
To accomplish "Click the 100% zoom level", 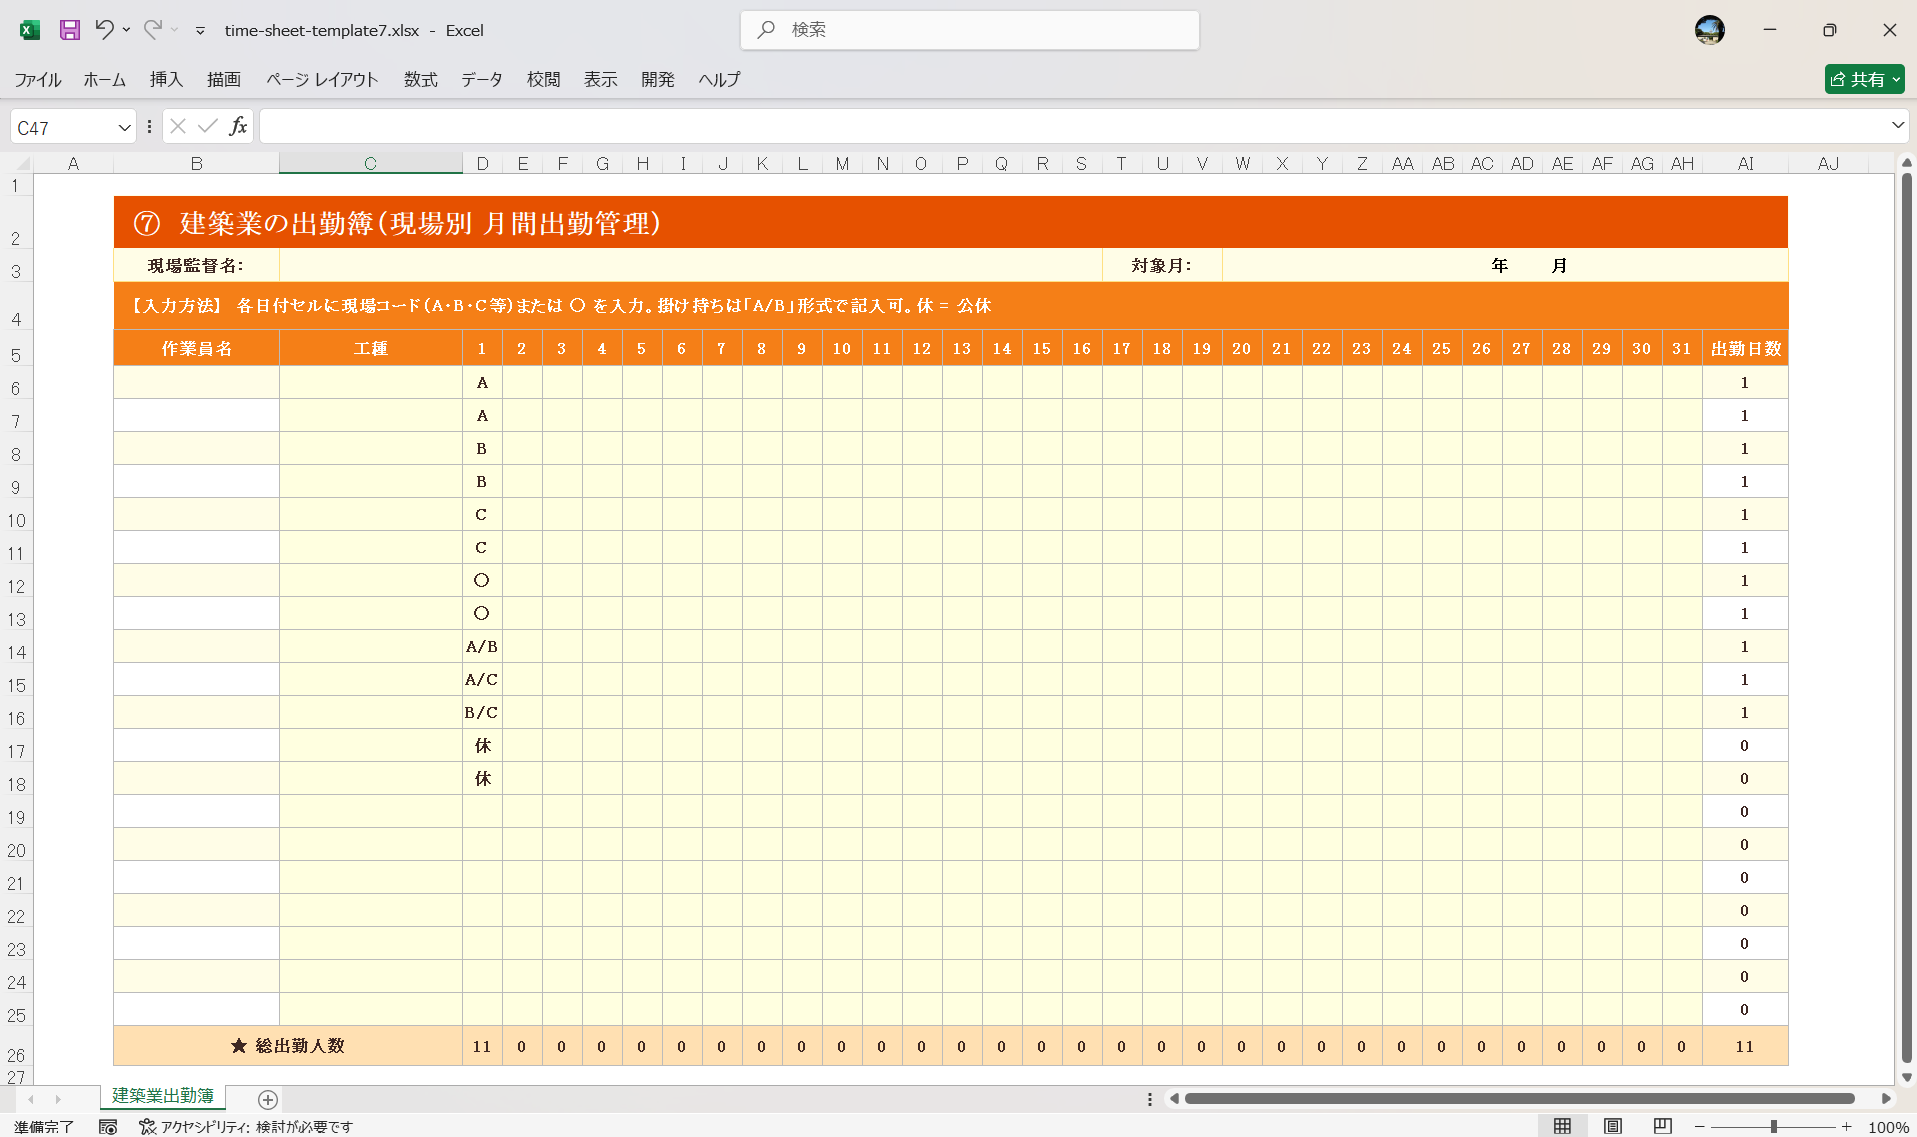I will (x=1888, y=1127).
